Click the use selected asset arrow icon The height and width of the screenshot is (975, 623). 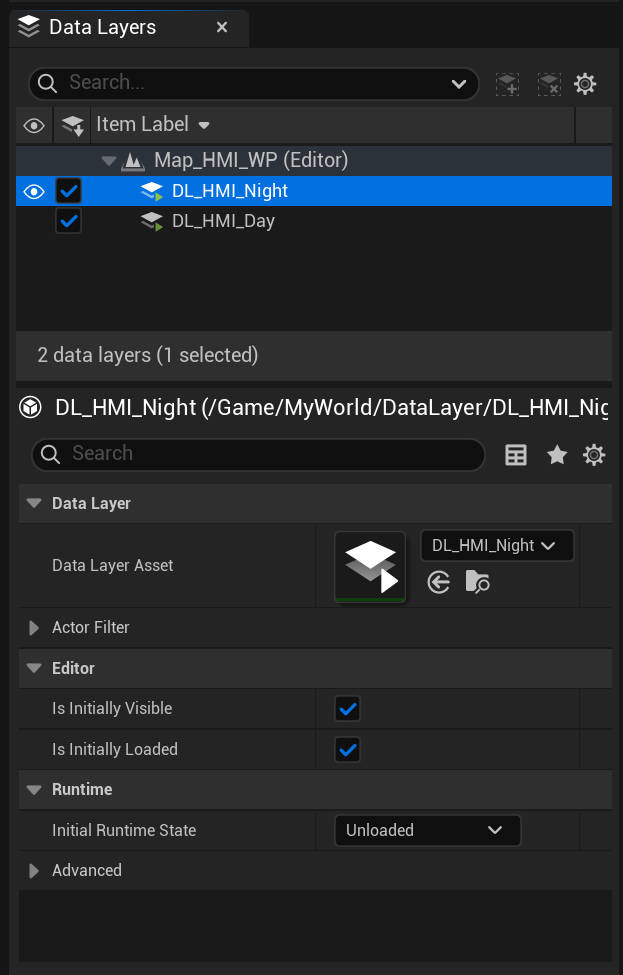click(438, 582)
